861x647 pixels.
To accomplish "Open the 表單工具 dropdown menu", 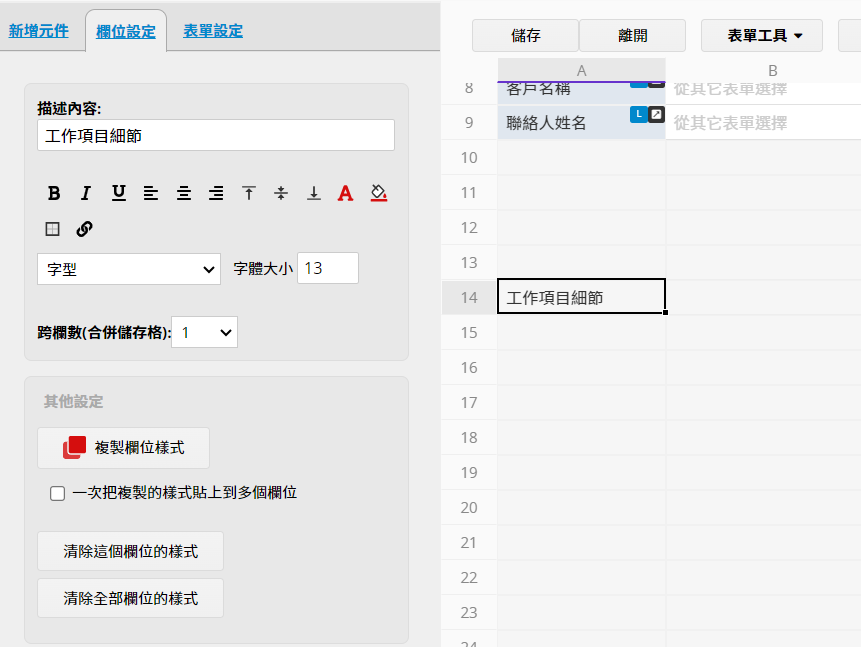I will (761, 36).
